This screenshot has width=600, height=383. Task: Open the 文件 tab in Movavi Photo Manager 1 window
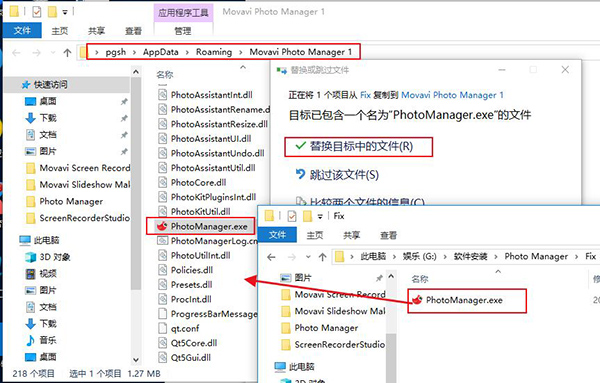22,31
